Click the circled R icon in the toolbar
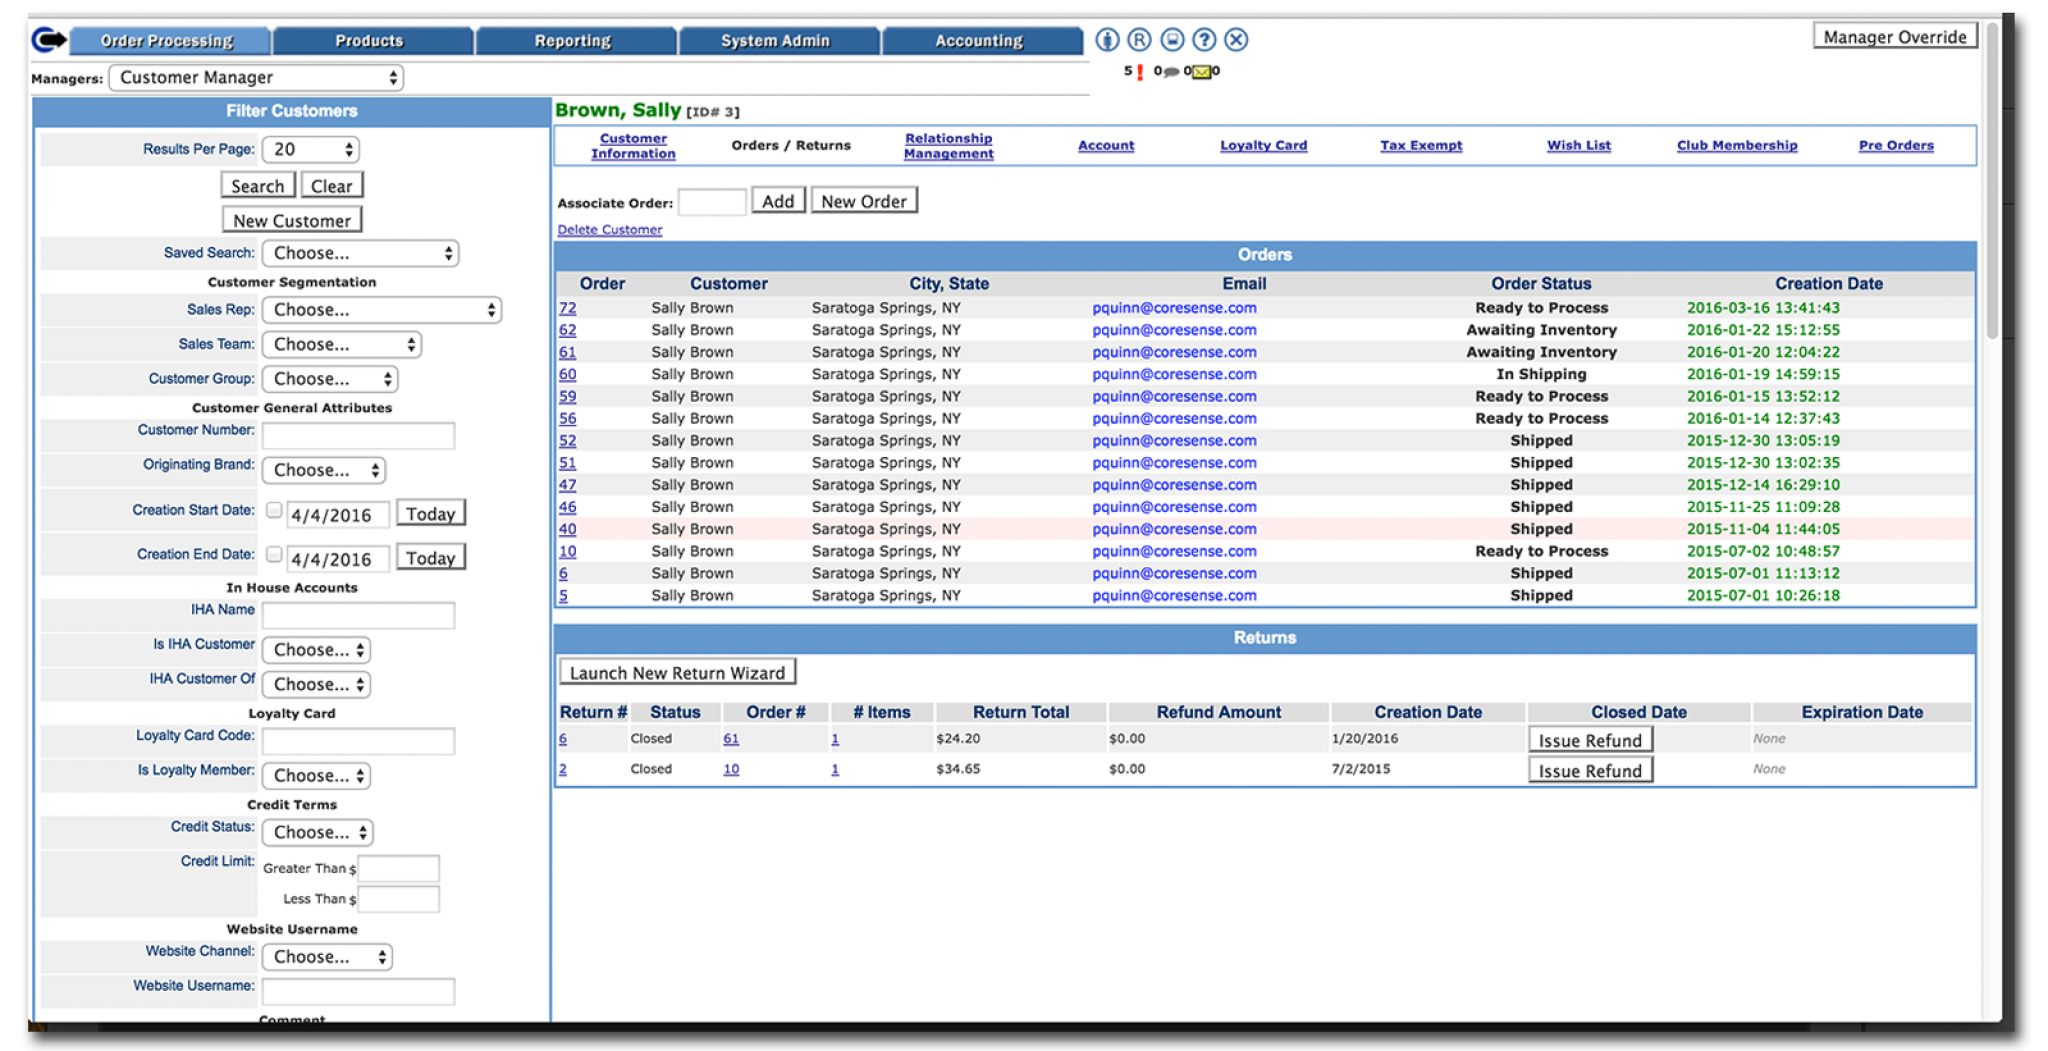The height and width of the screenshot is (1051, 2048). (x=1138, y=39)
